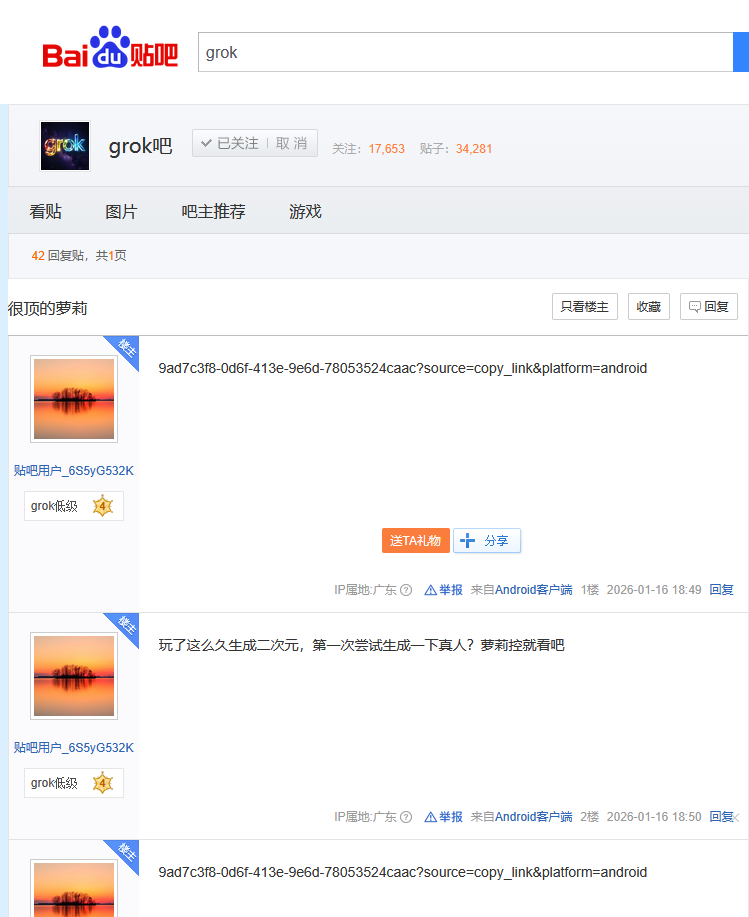
Task: Open the grok吧 bar title link
Action: (140, 146)
